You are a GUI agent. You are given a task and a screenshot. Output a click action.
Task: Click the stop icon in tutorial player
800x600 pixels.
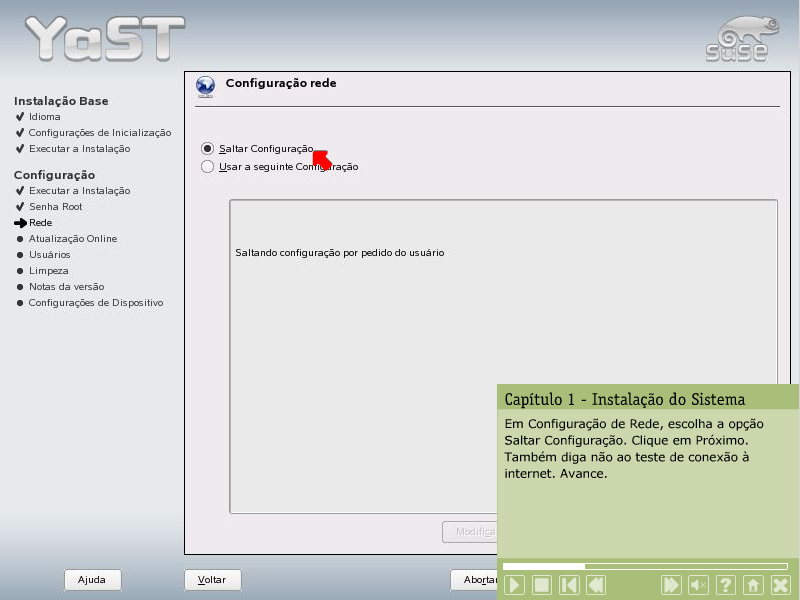click(541, 585)
